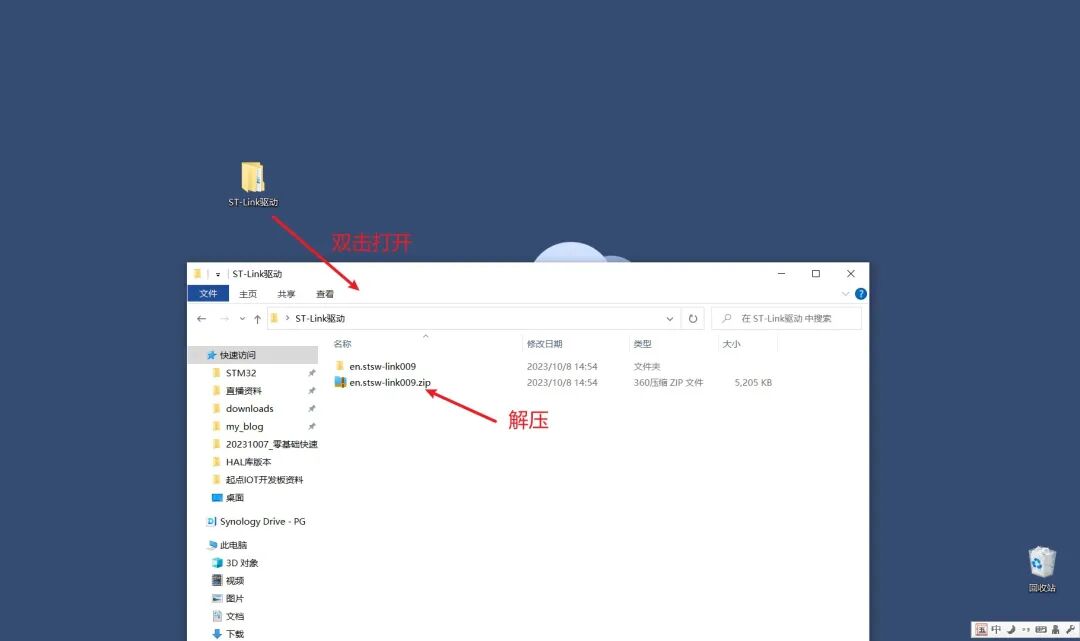The width and height of the screenshot is (1080, 641).
Task: Collapse the ribbon with the chevron
Action: coord(845,294)
